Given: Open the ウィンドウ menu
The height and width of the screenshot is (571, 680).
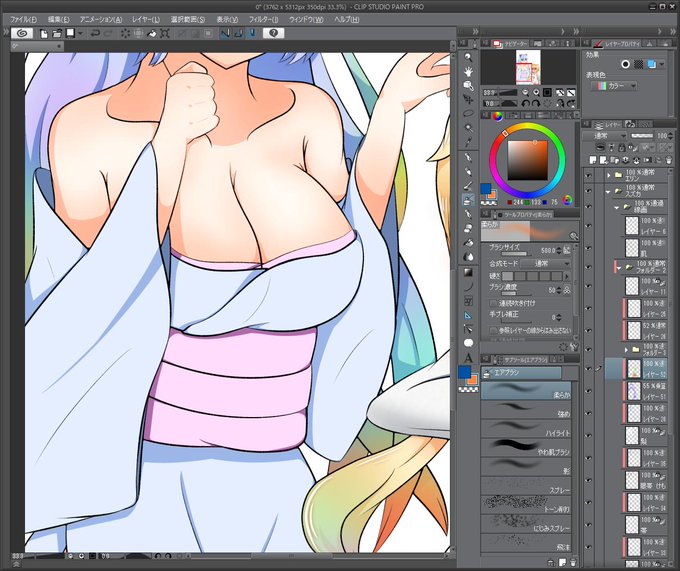Looking at the screenshot, I should point(306,20).
